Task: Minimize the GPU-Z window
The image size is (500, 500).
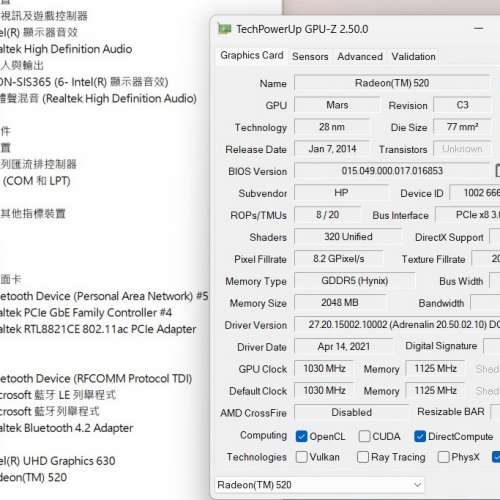Action: coord(479,29)
